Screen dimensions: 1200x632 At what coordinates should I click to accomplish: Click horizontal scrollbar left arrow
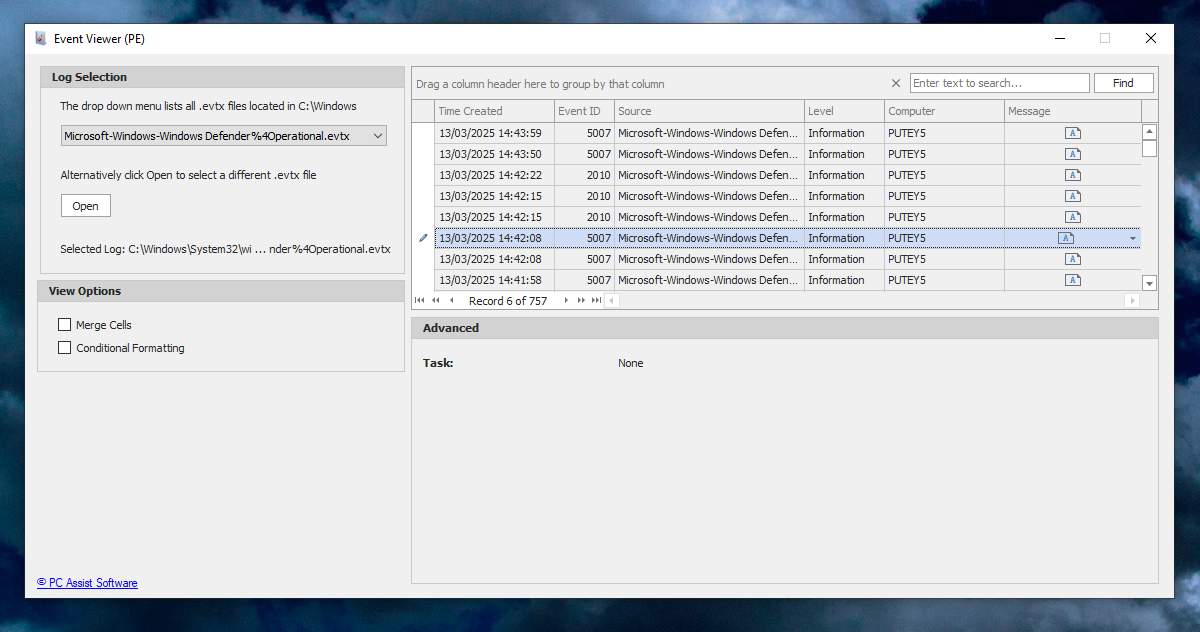612,300
